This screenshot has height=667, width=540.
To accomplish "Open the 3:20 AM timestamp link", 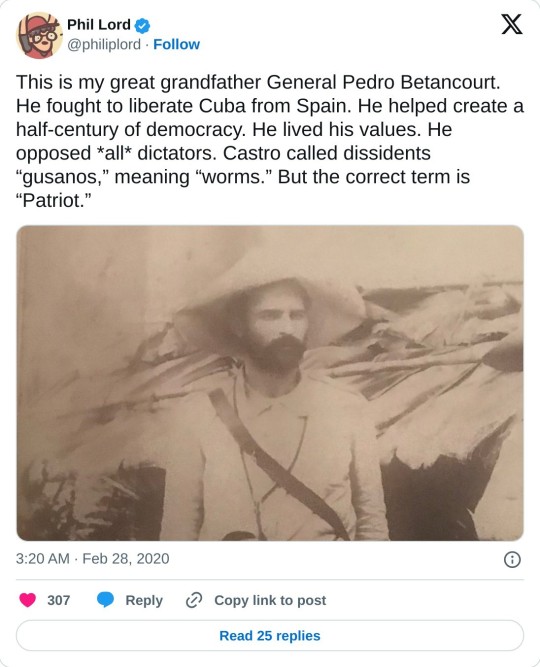I will (x=43, y=559).
